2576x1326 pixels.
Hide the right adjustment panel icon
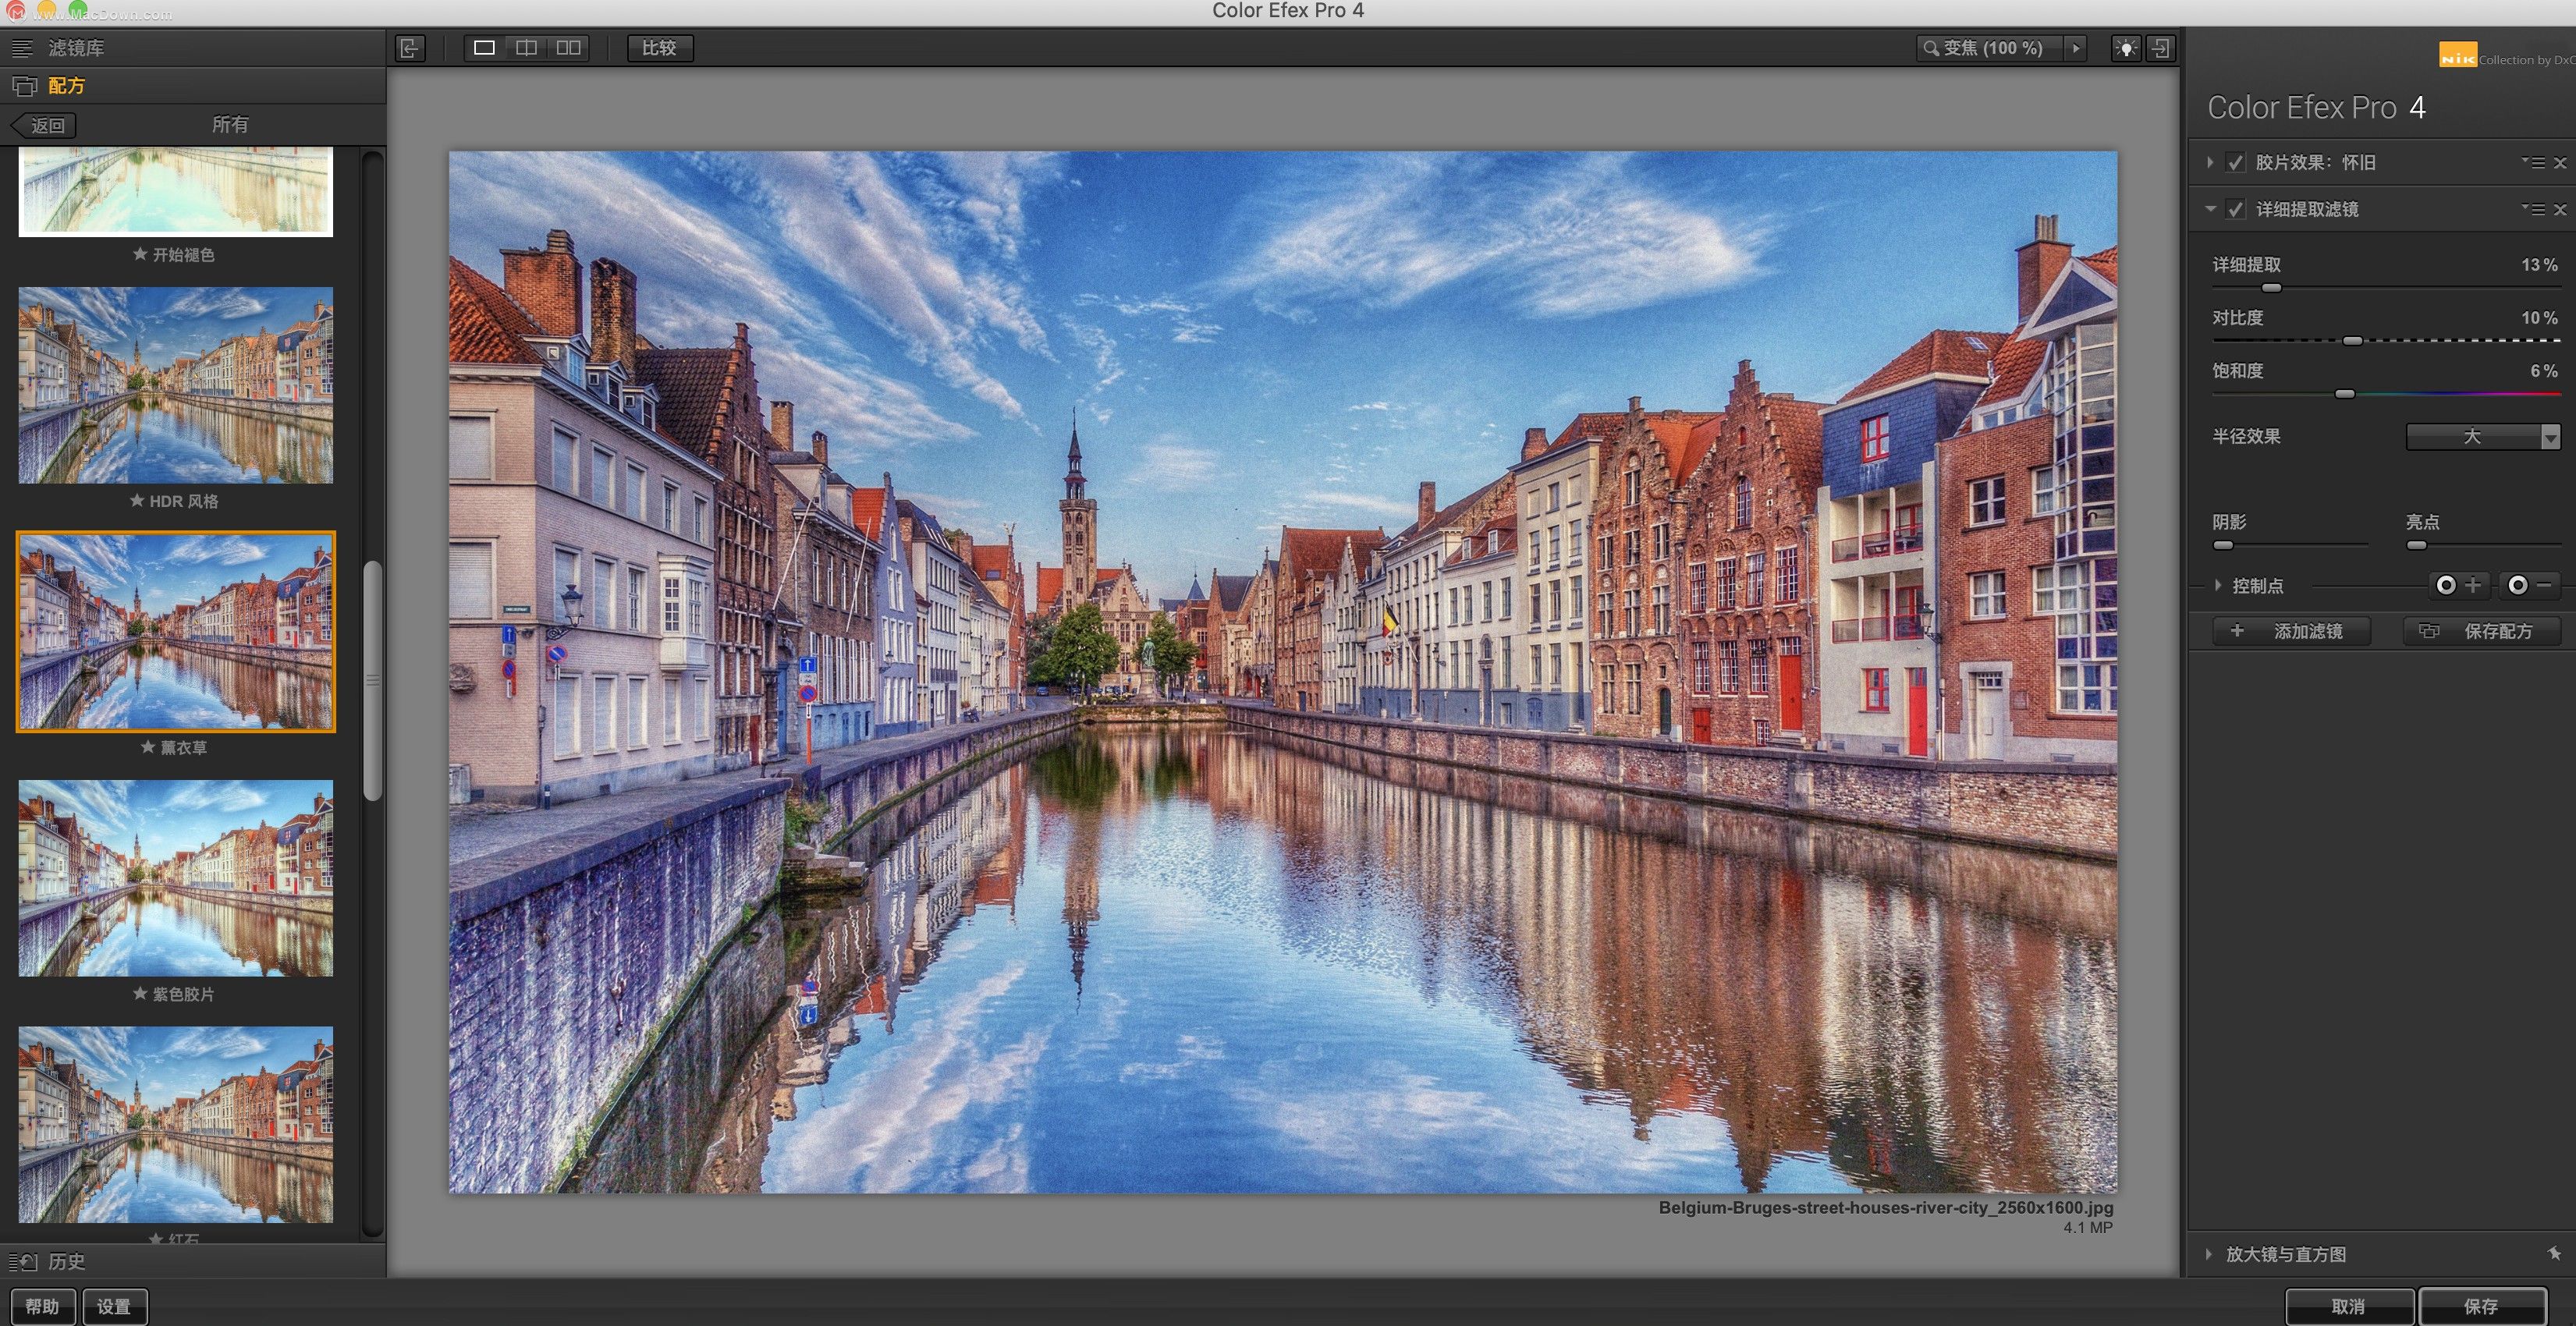click(x=2160, y=48)
